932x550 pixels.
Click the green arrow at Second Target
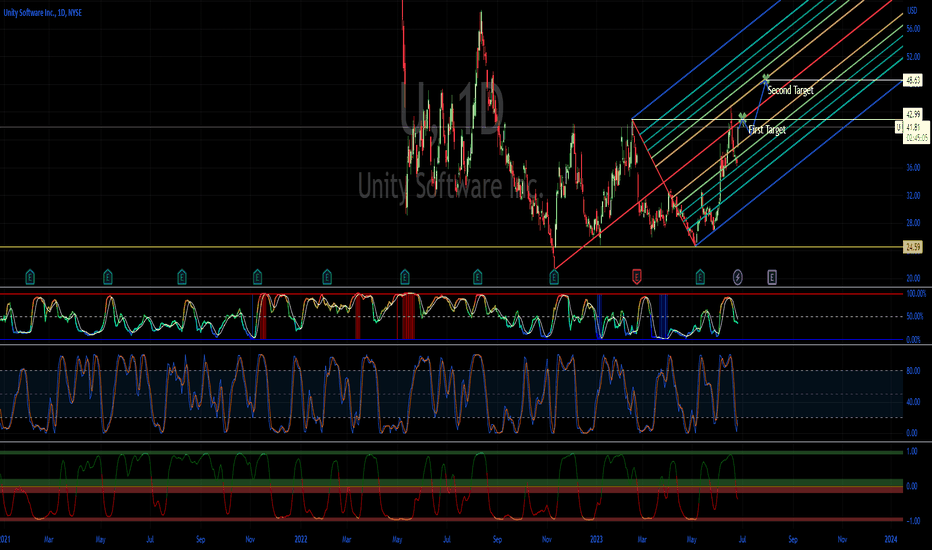pyautogui.click(x=766, y=78)
